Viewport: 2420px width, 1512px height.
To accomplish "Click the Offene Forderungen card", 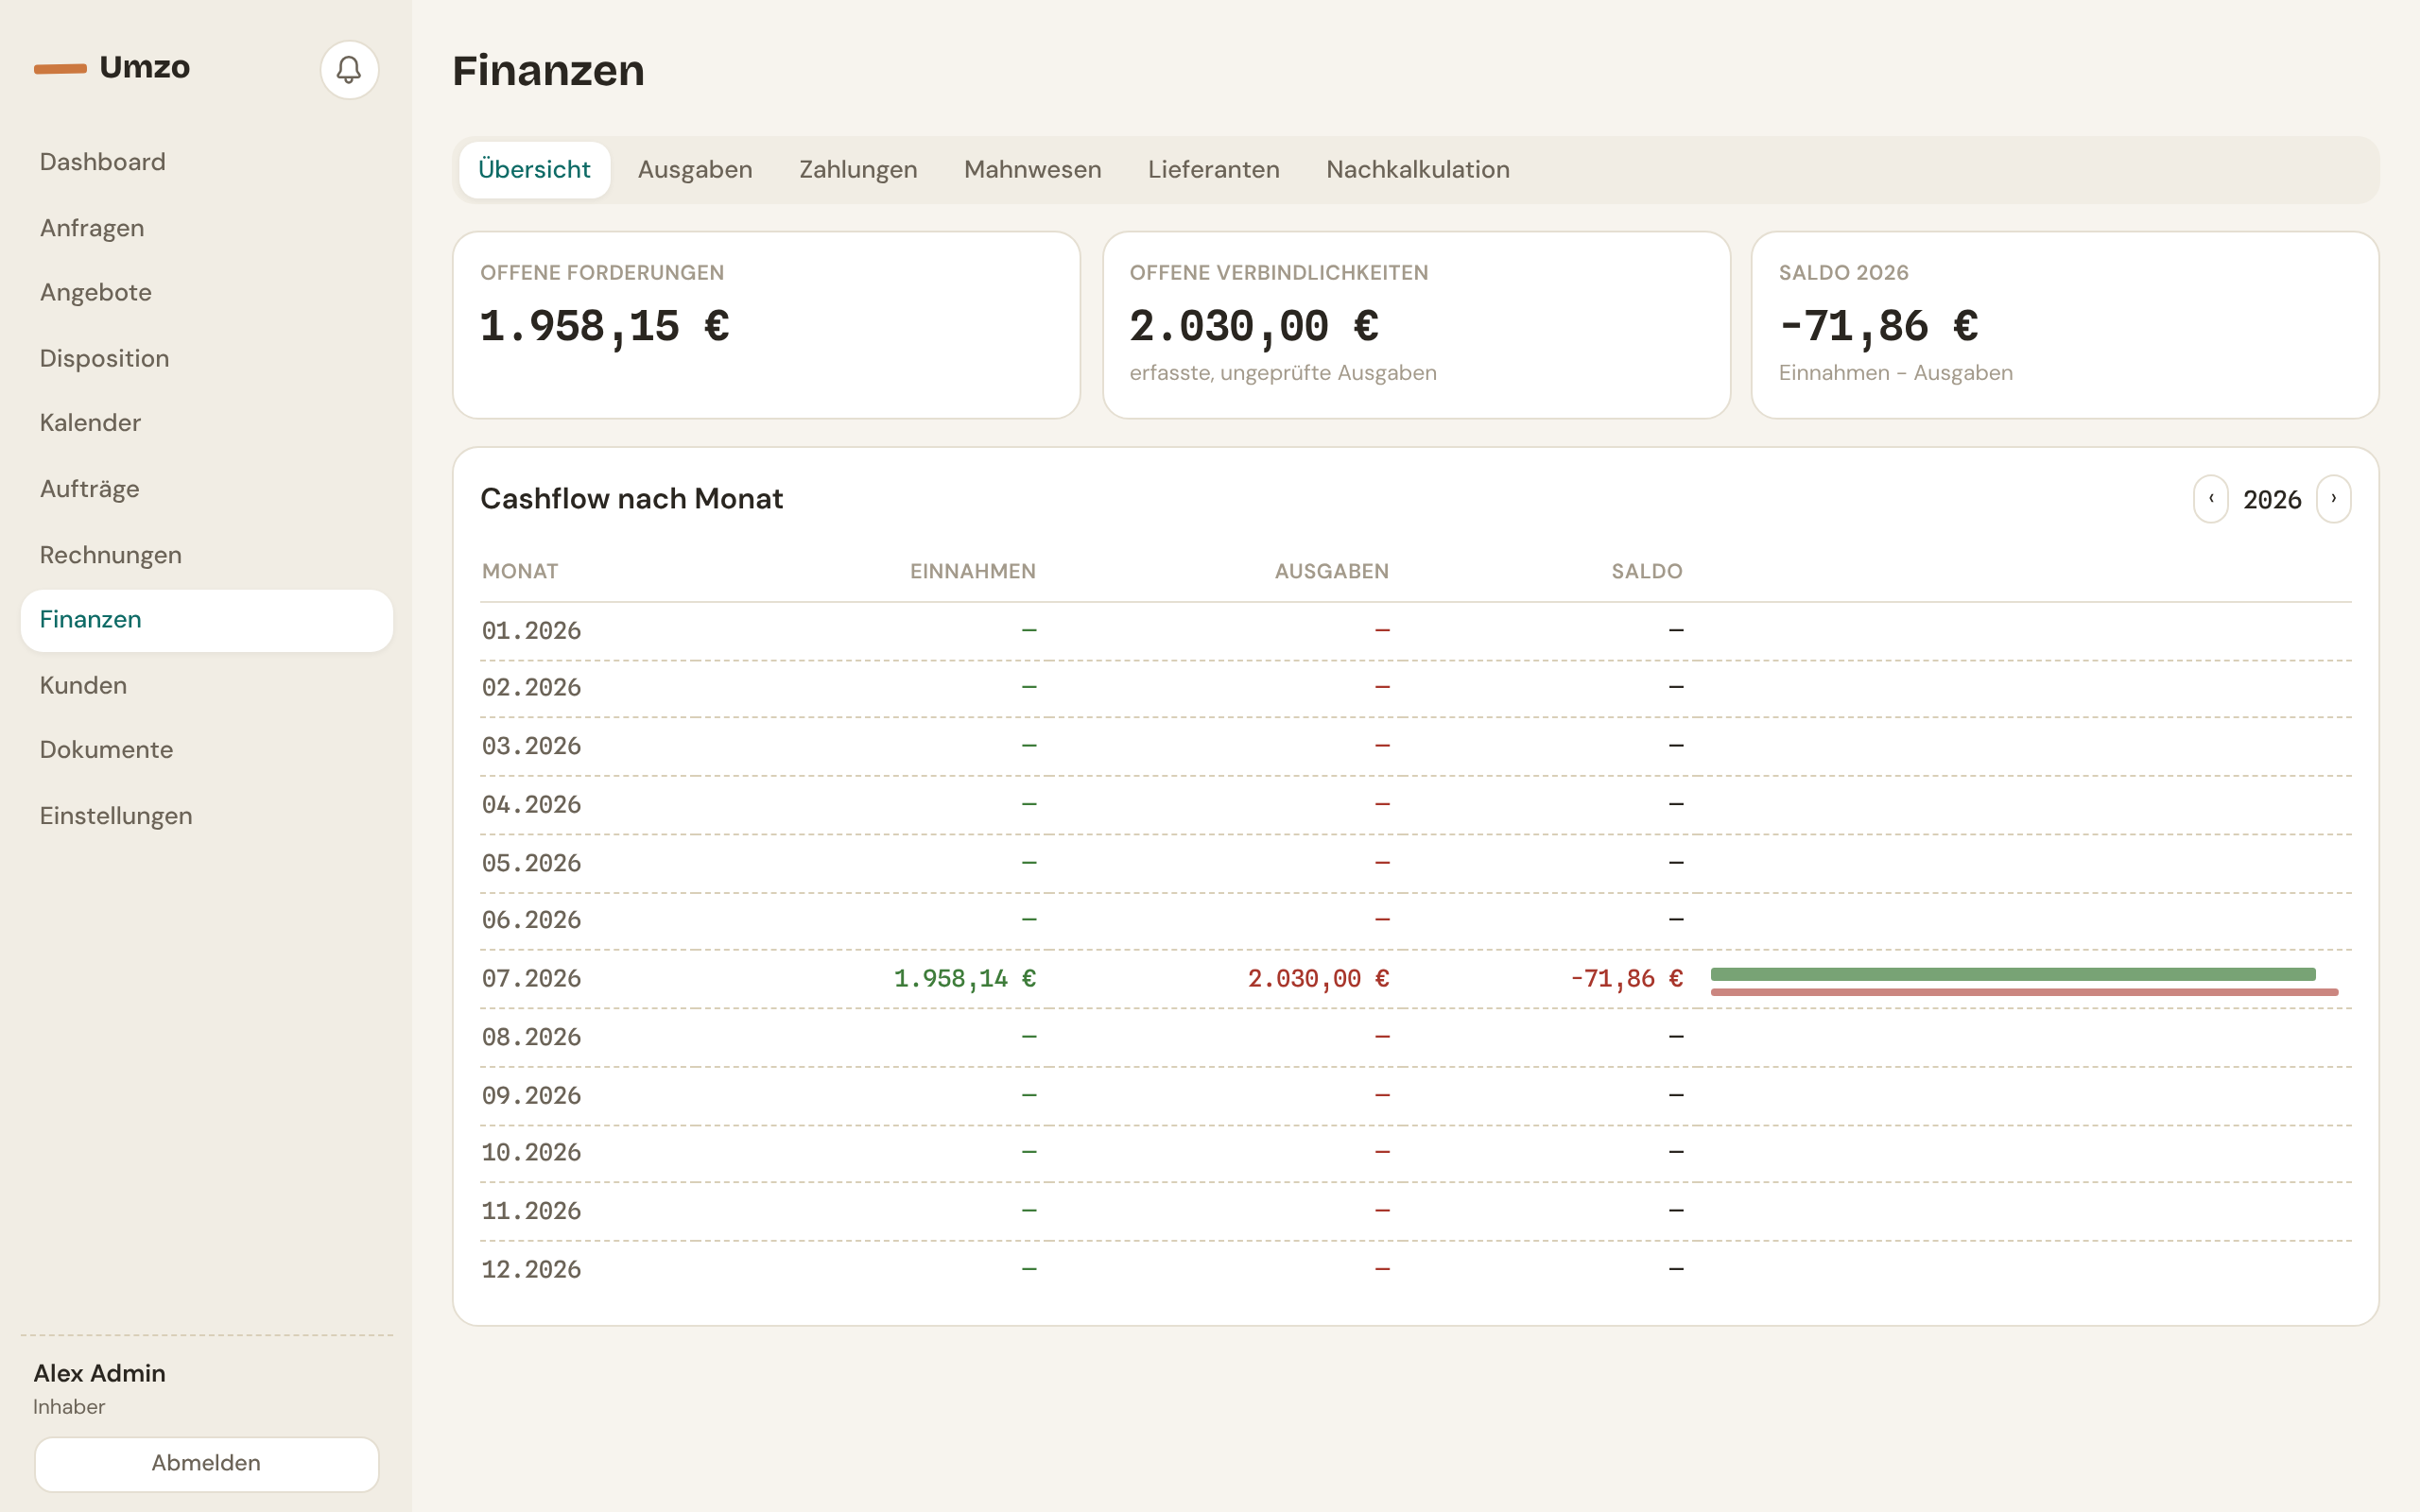I will 766,325.
